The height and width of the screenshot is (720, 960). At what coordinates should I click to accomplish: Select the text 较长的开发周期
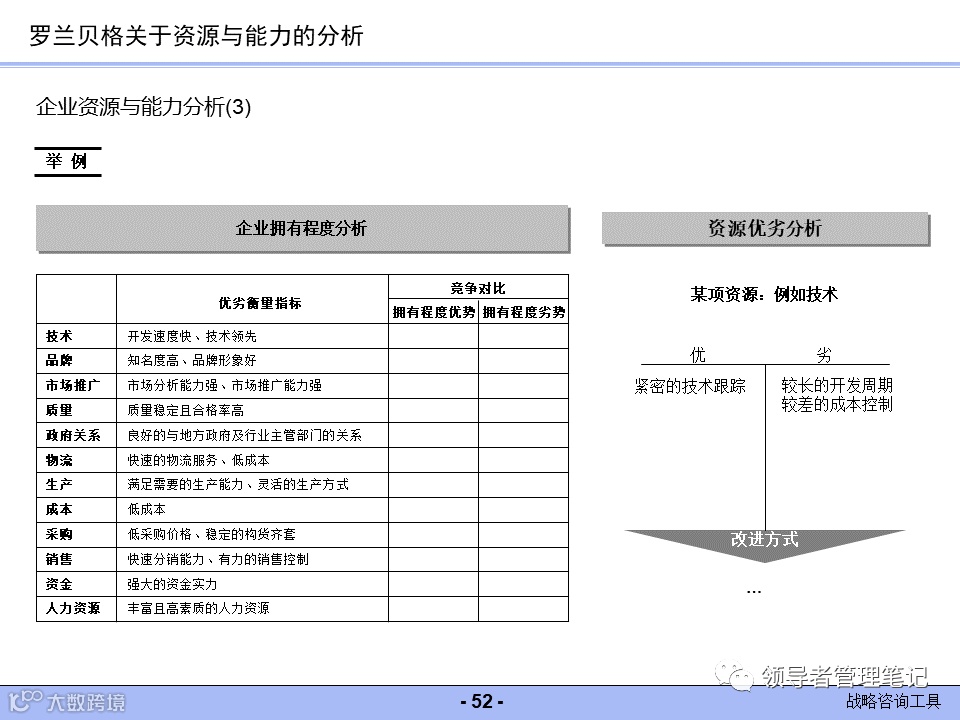tap(837, 385)
